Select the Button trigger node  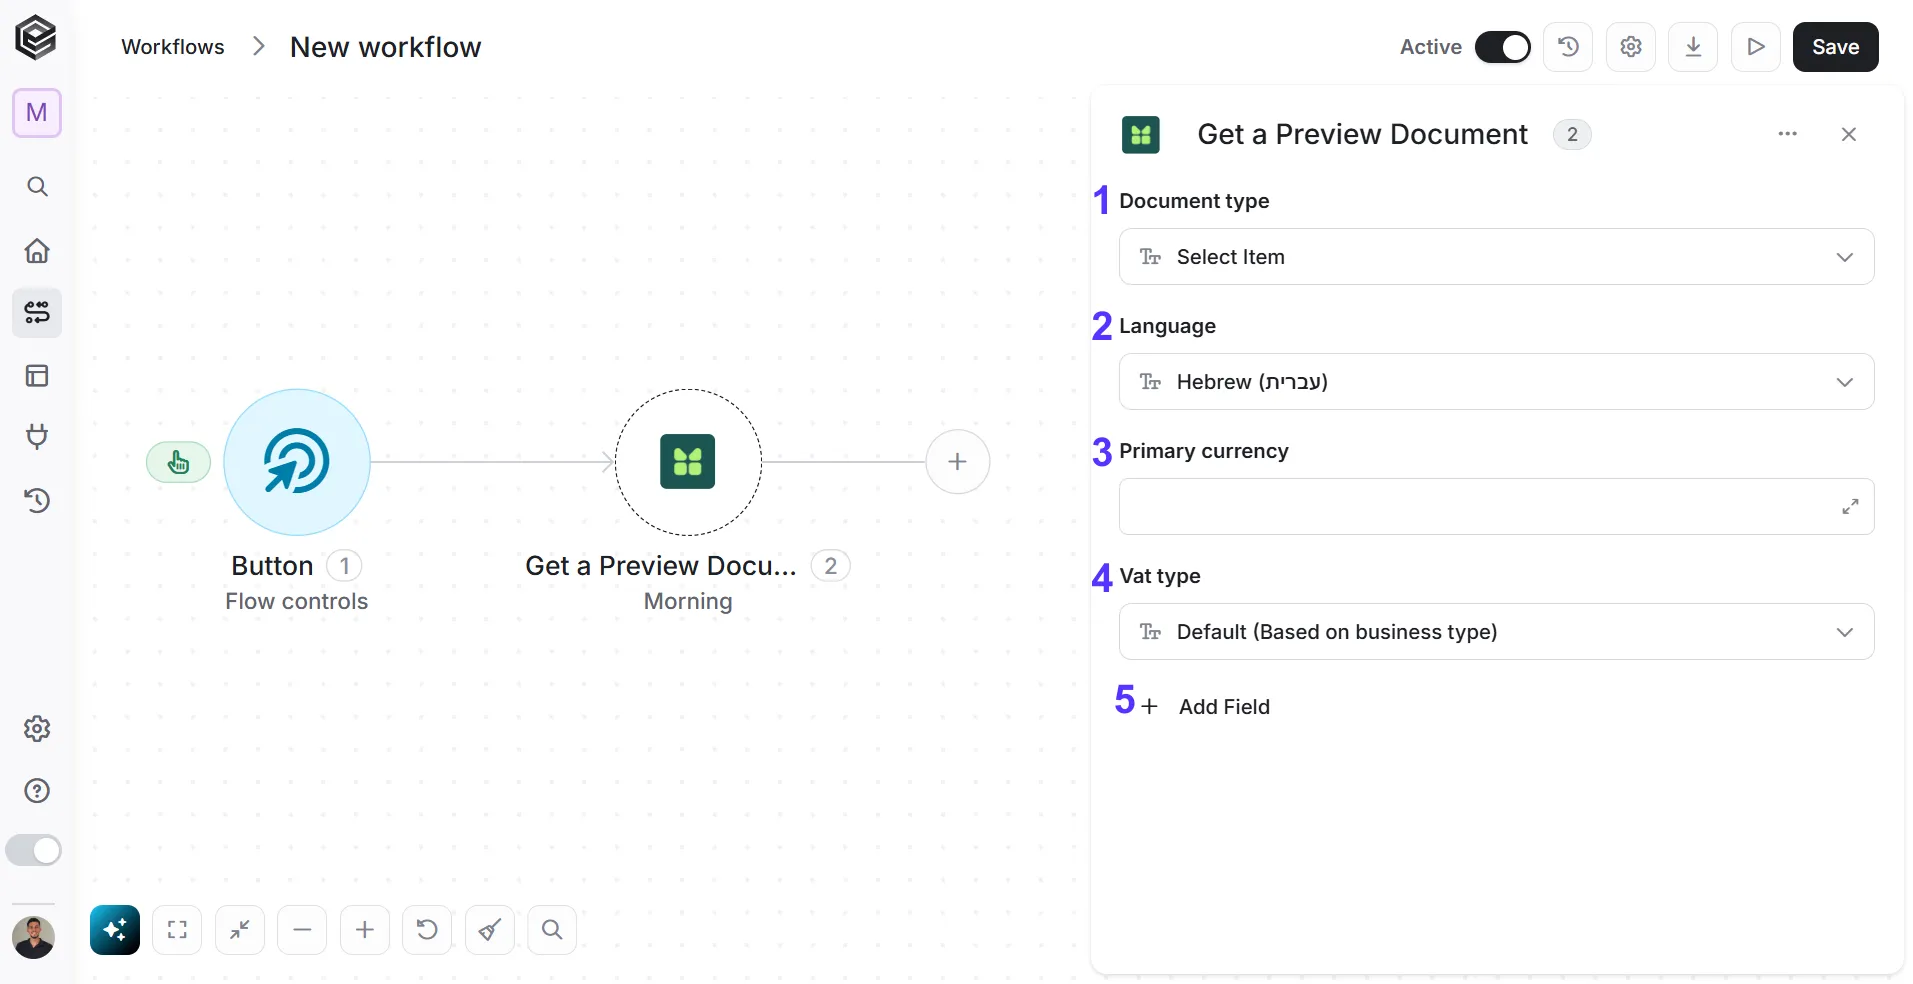click(297, 462)
